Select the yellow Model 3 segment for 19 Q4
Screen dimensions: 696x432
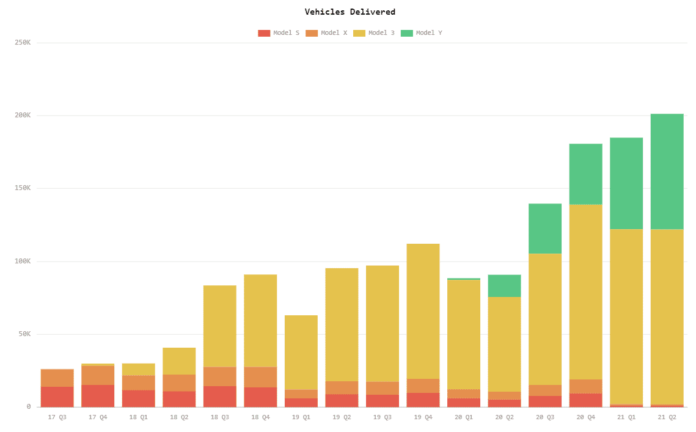(x=423, y=311)
